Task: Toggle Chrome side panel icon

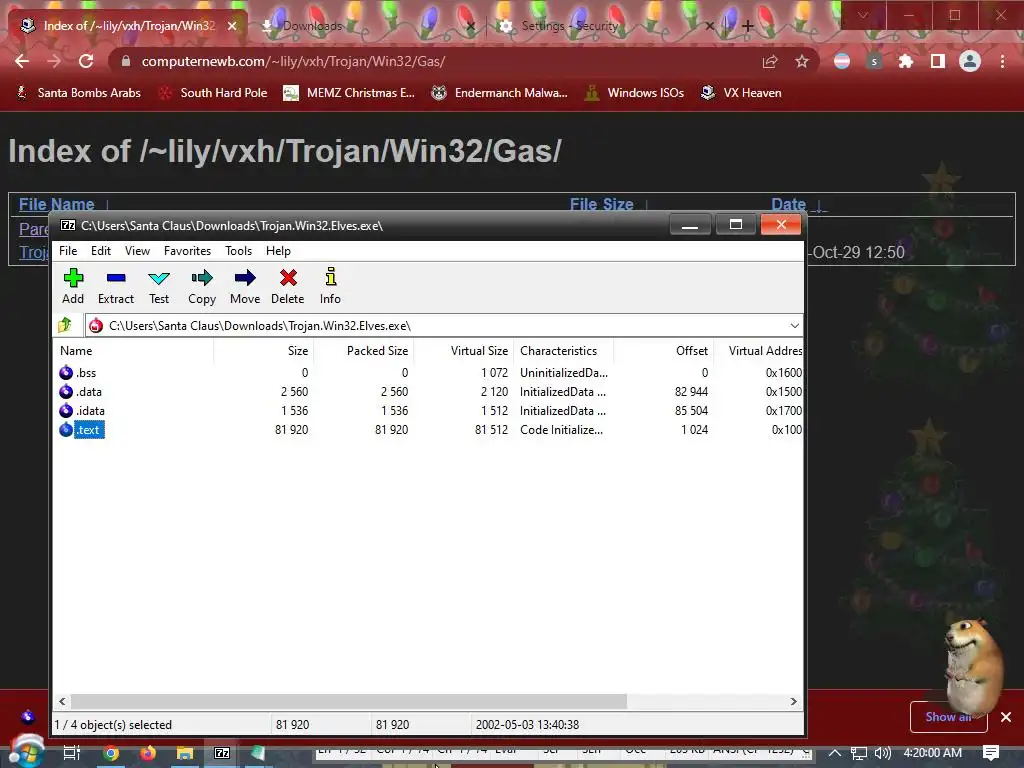Action: pos(938,61)
